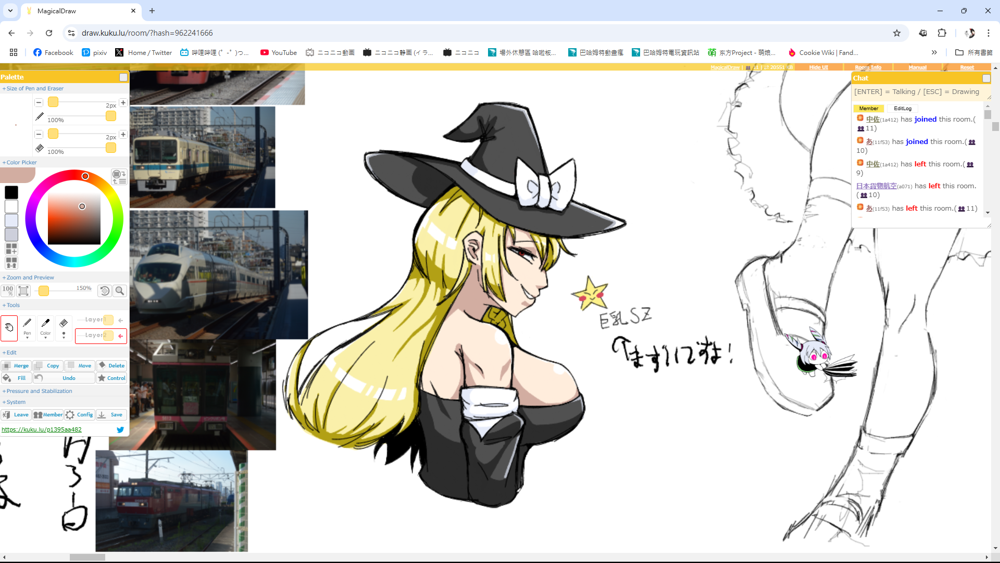This screenshot has height=563, width=1000.
Task: Click the add-color-to-palette grid icon
Action: 11,249
